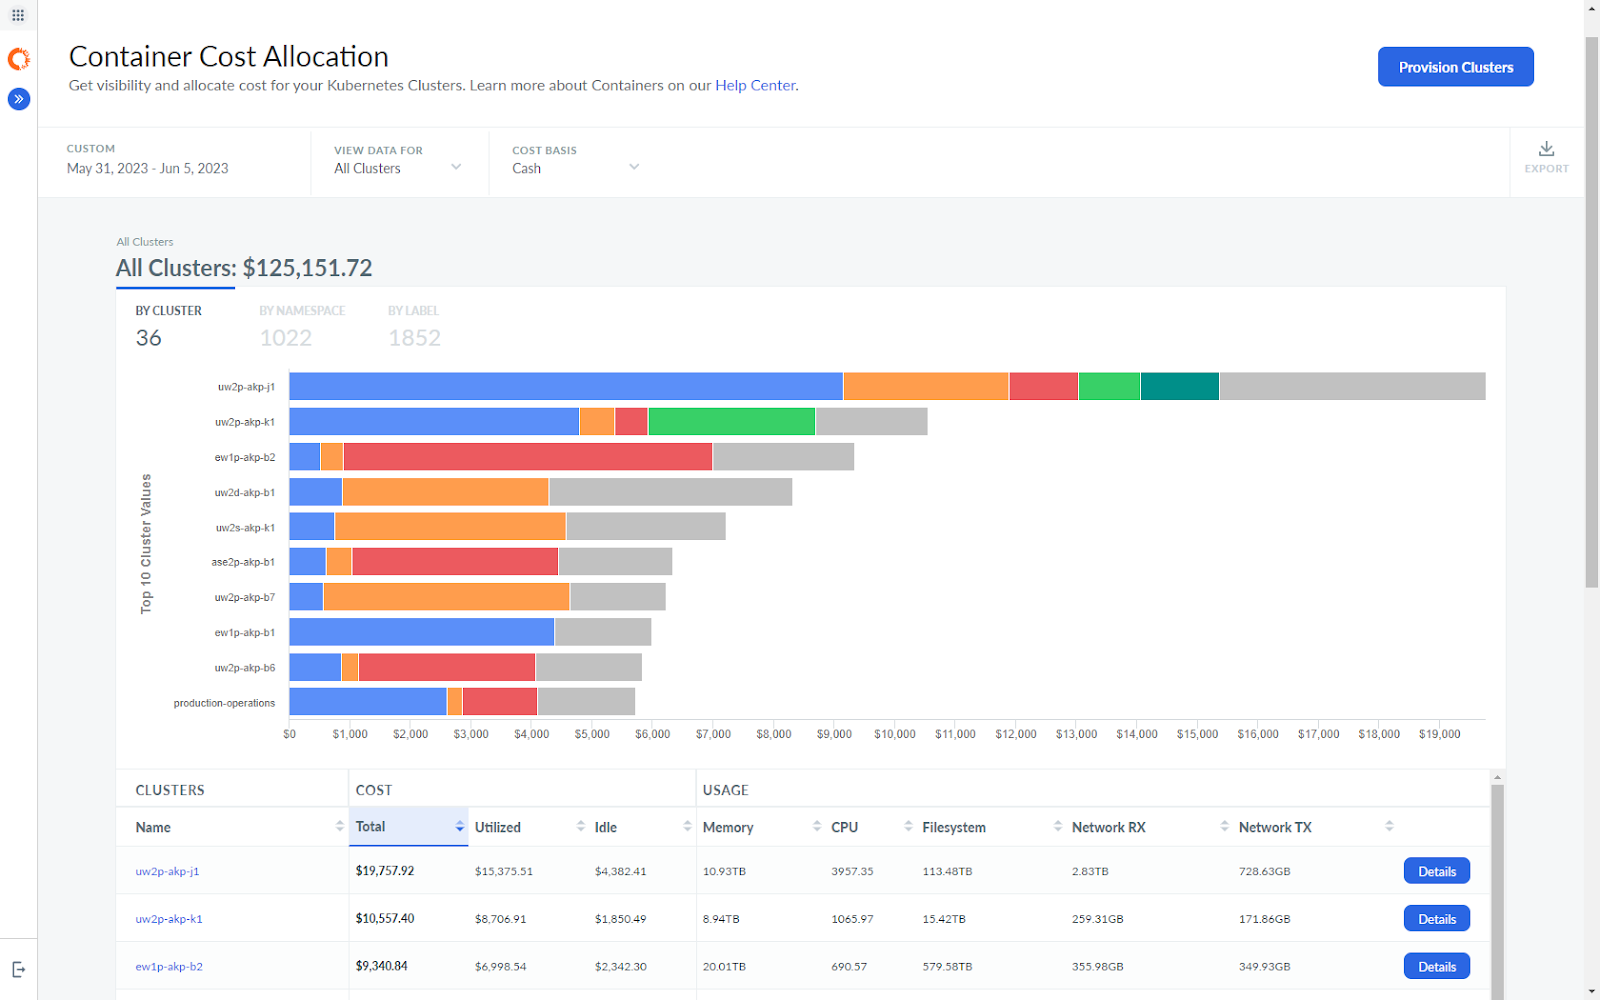
Task: Sort by CPU column arrows
Action: [x=908, y=826]
